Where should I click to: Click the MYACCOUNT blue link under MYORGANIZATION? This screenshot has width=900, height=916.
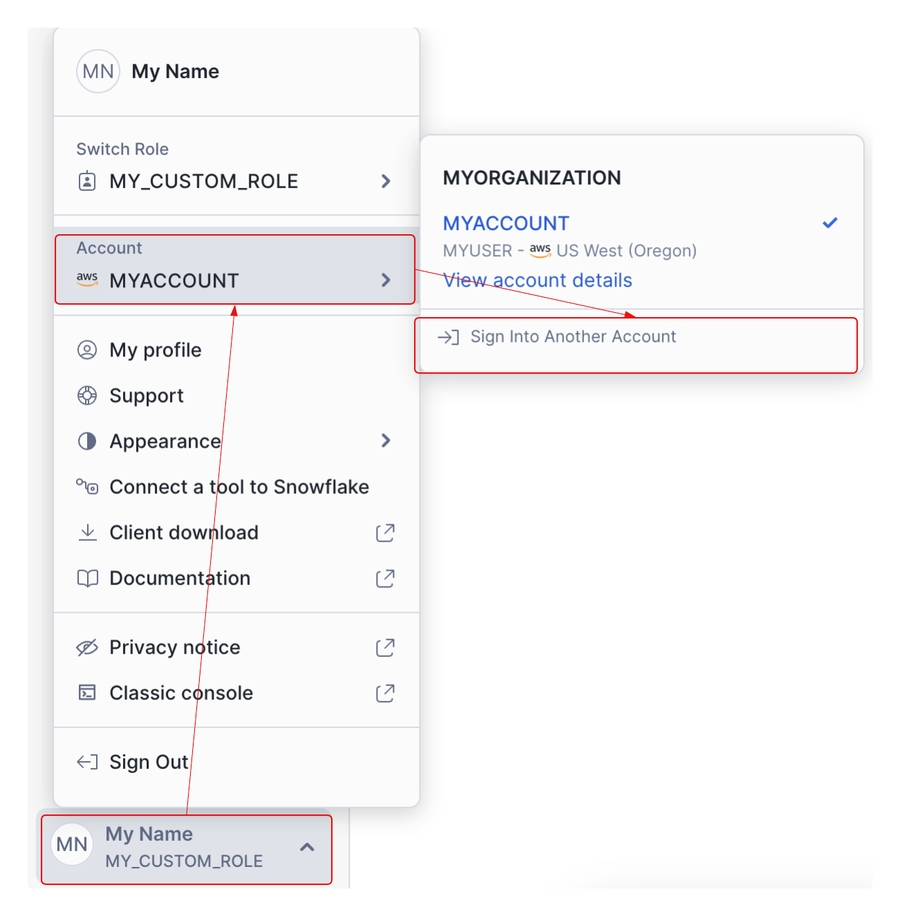point(506,223)
